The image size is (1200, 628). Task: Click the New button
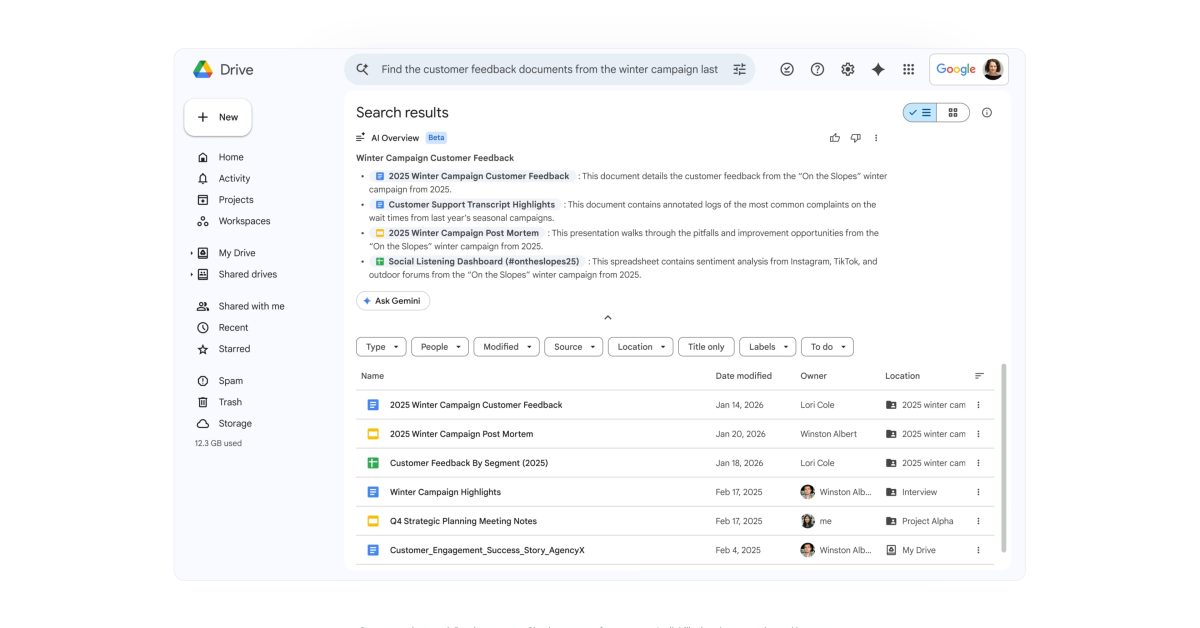coord(218,117)
